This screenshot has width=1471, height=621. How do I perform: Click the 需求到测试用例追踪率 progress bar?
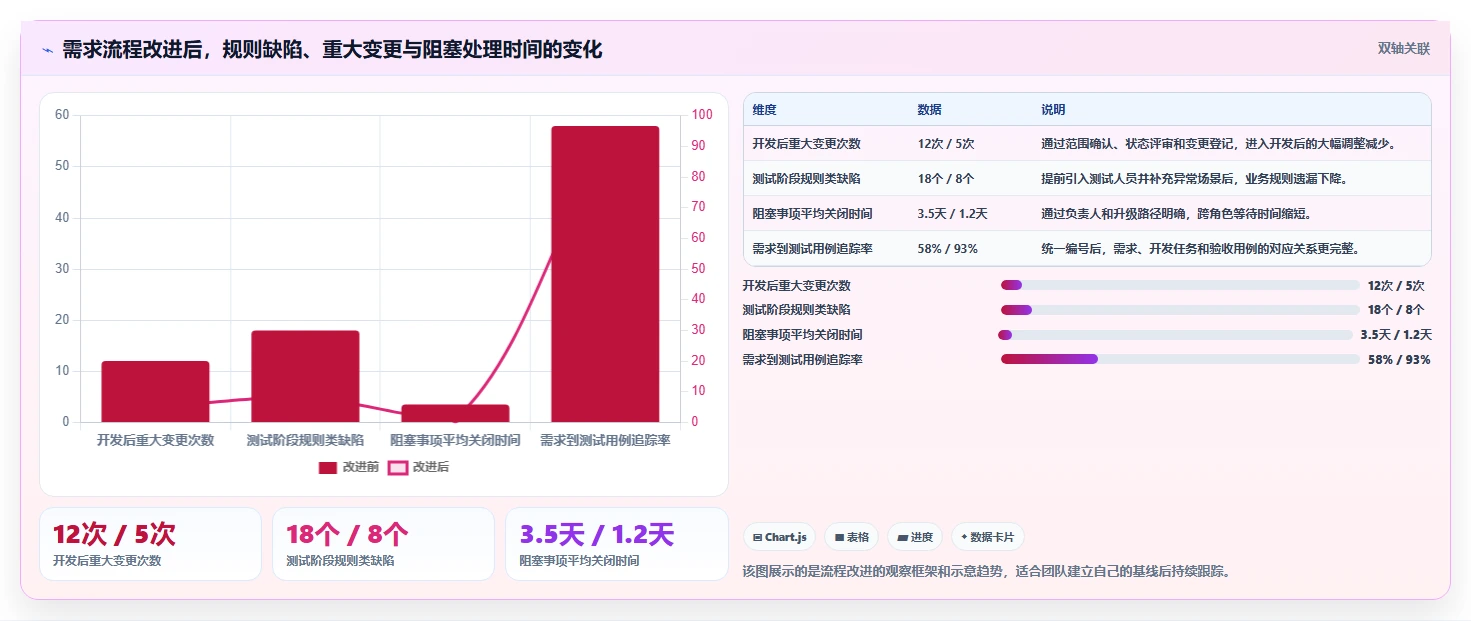pyautogui.click(x=1180, y=359)
